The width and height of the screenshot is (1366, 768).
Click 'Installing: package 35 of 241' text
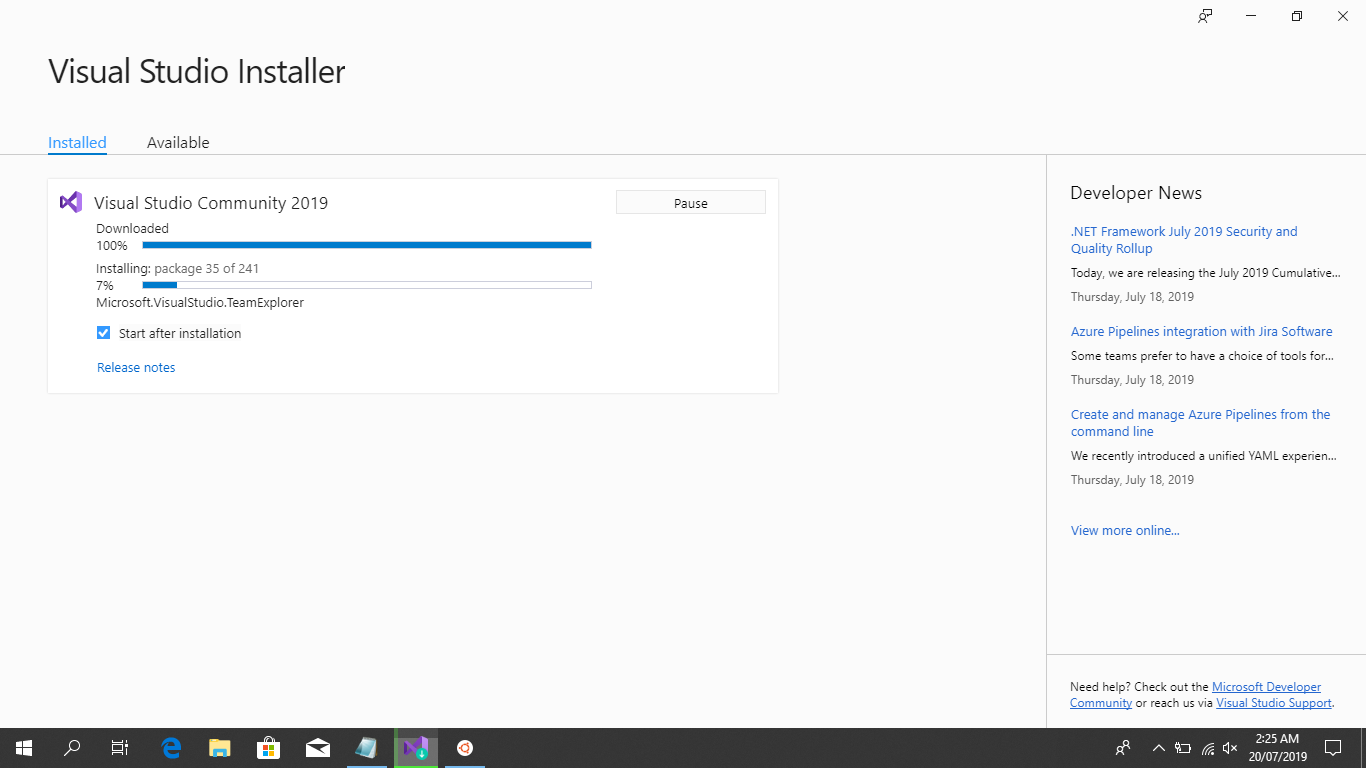(178, 268)
